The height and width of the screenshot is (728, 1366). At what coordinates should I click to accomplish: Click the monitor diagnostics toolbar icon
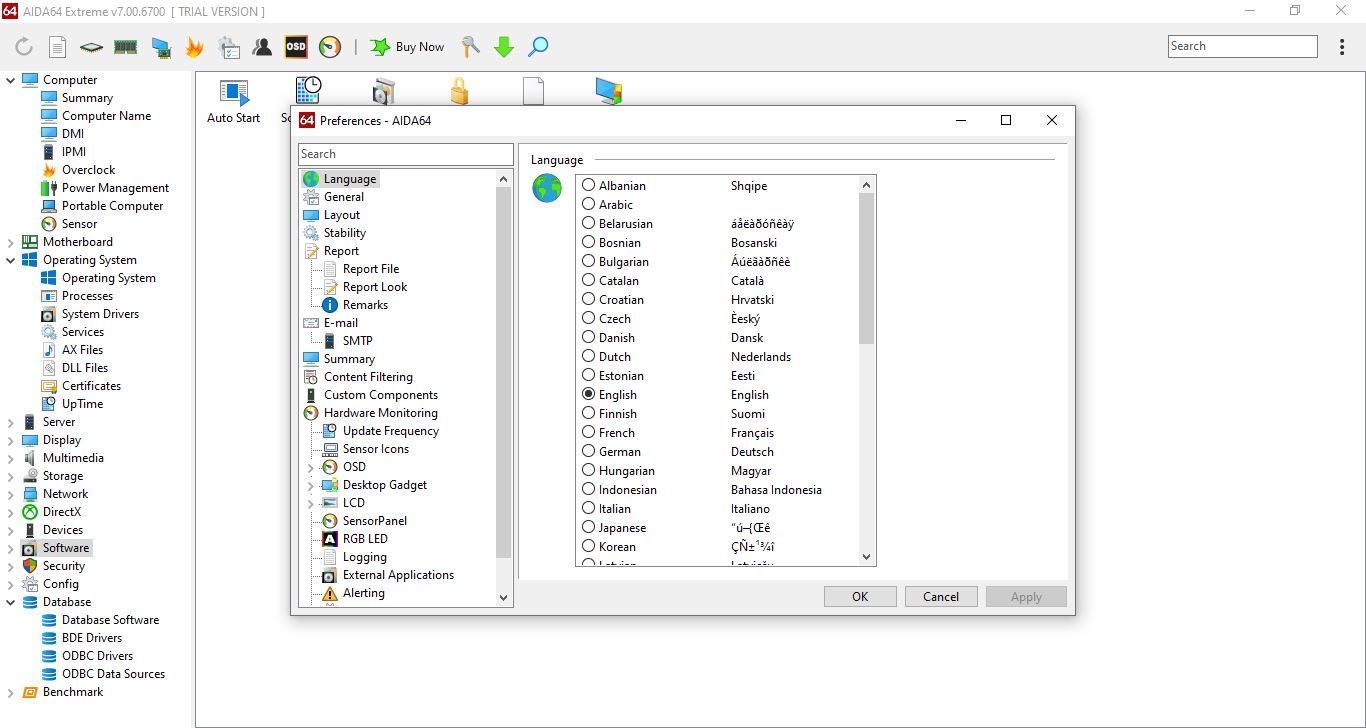[160, 46]
